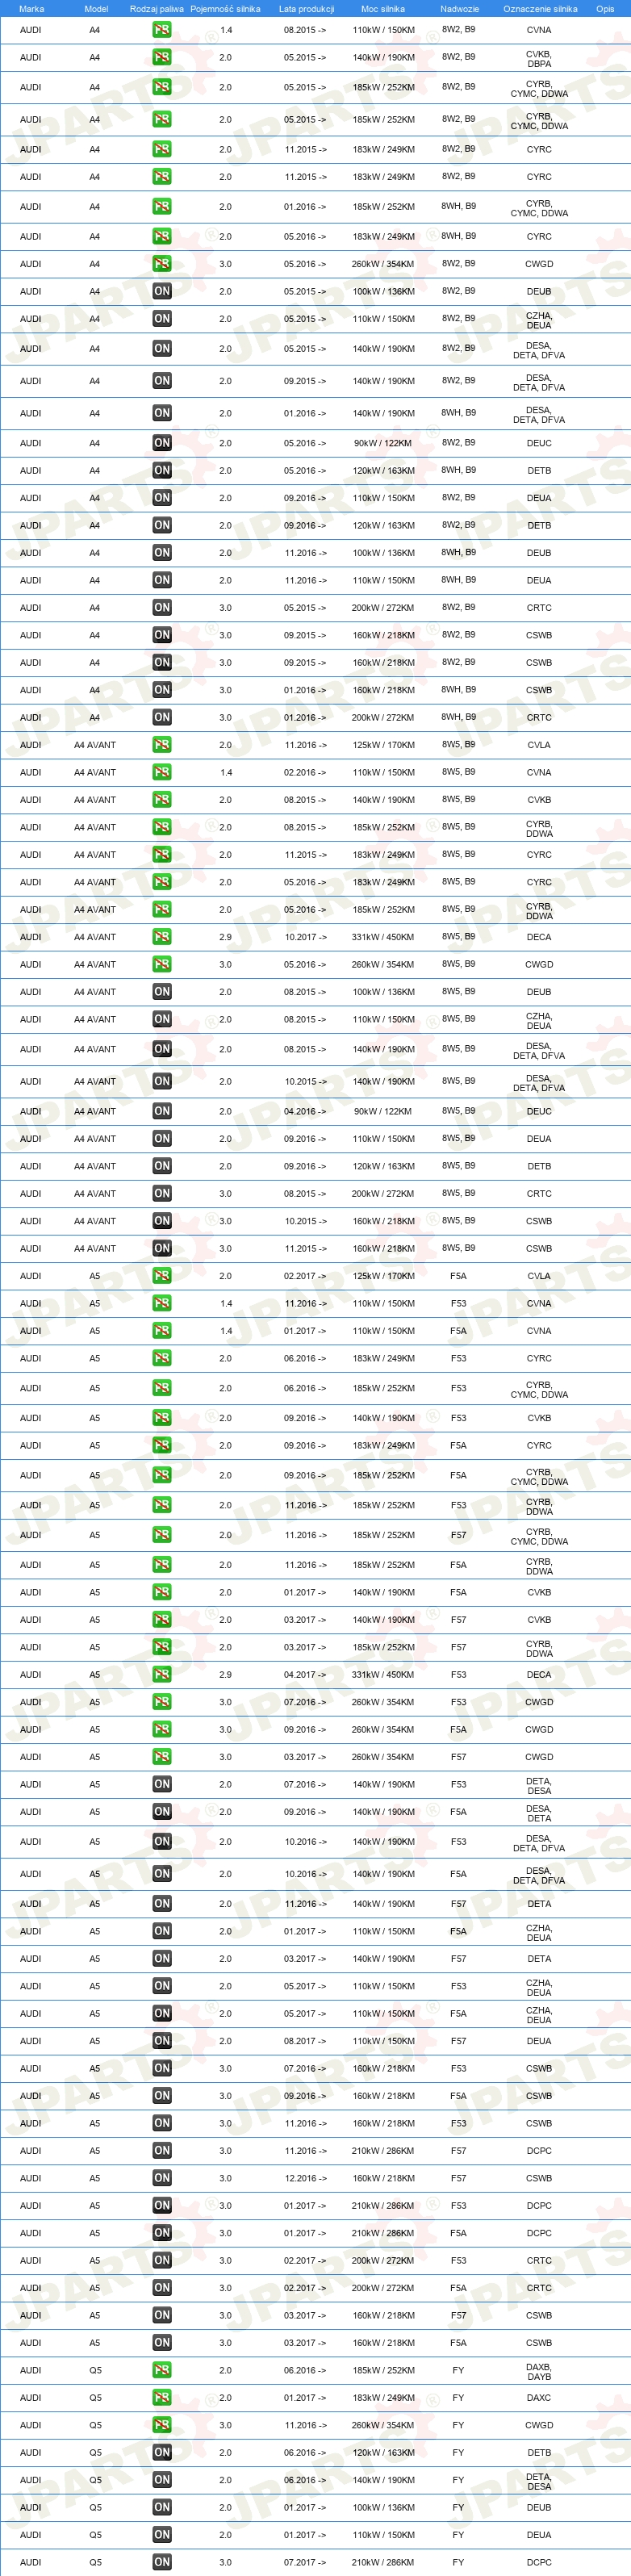Select the Moc silnika column header
The width and height of the screenshot is (631, 2576).
pyautogui.click(x=383, y=9)
